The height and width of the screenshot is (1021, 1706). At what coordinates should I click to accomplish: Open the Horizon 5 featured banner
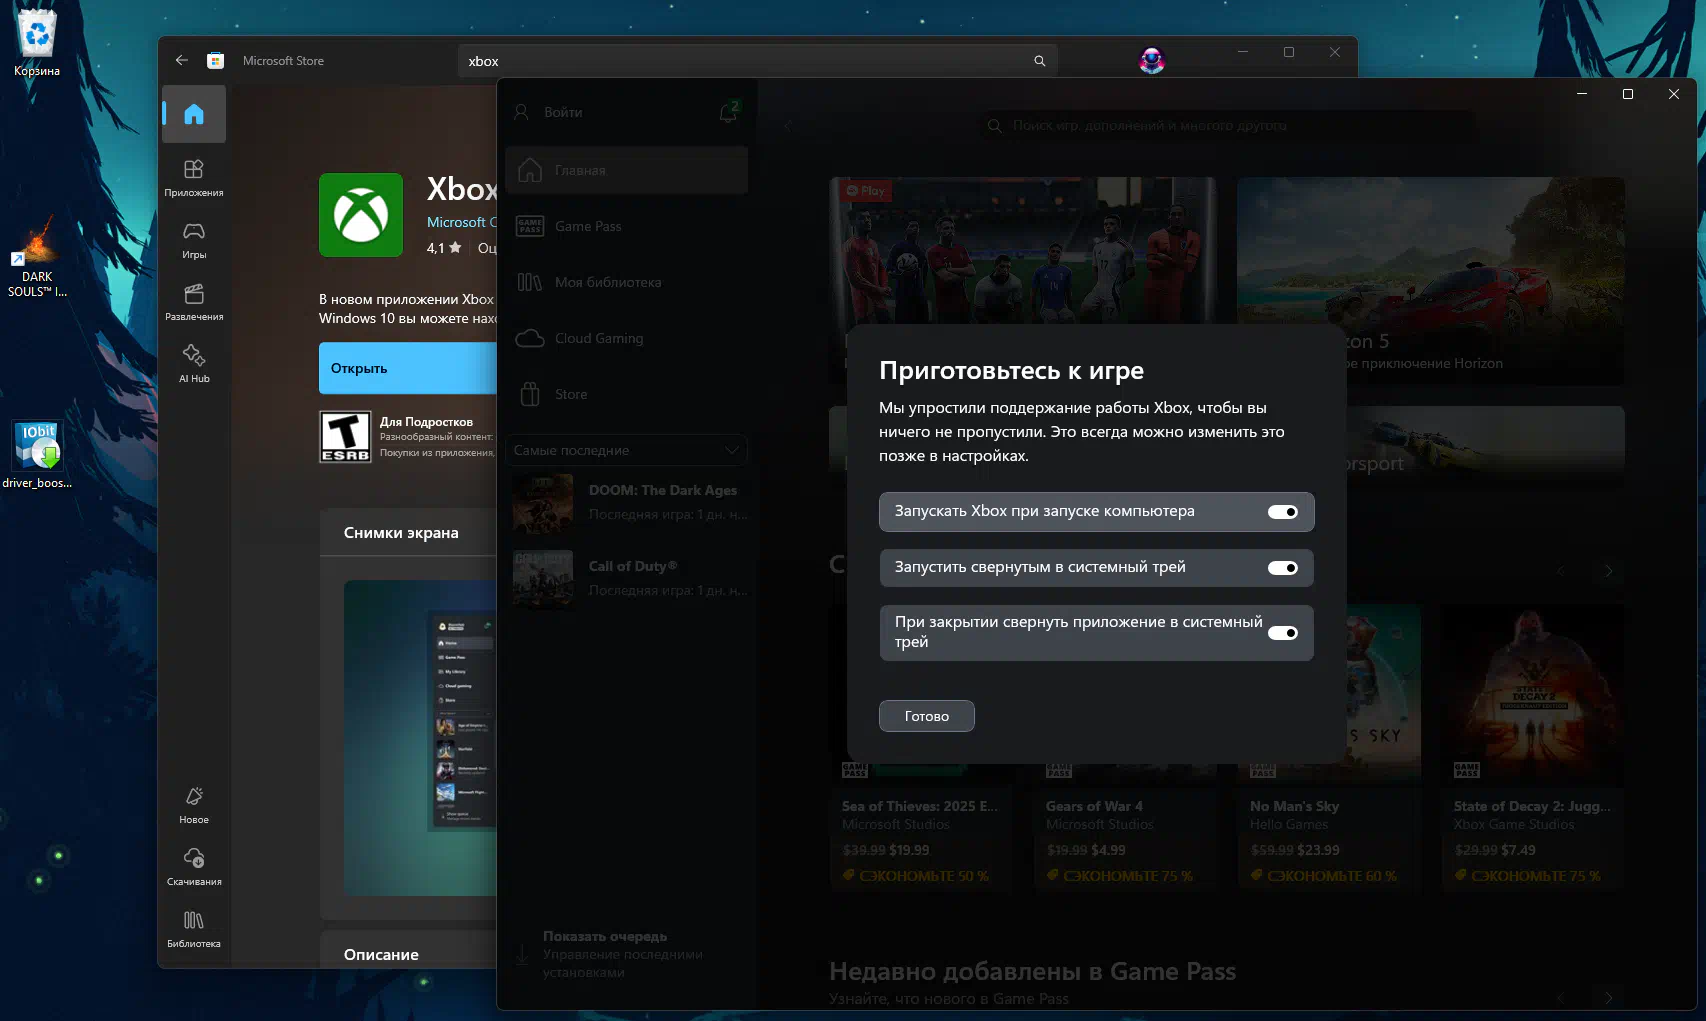1431,280
